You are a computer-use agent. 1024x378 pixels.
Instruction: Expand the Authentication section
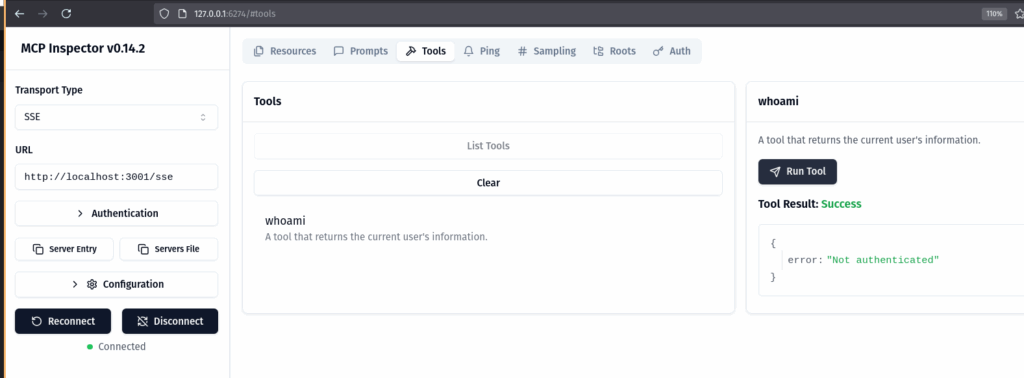pyautogui.click(x=116, y=213)
